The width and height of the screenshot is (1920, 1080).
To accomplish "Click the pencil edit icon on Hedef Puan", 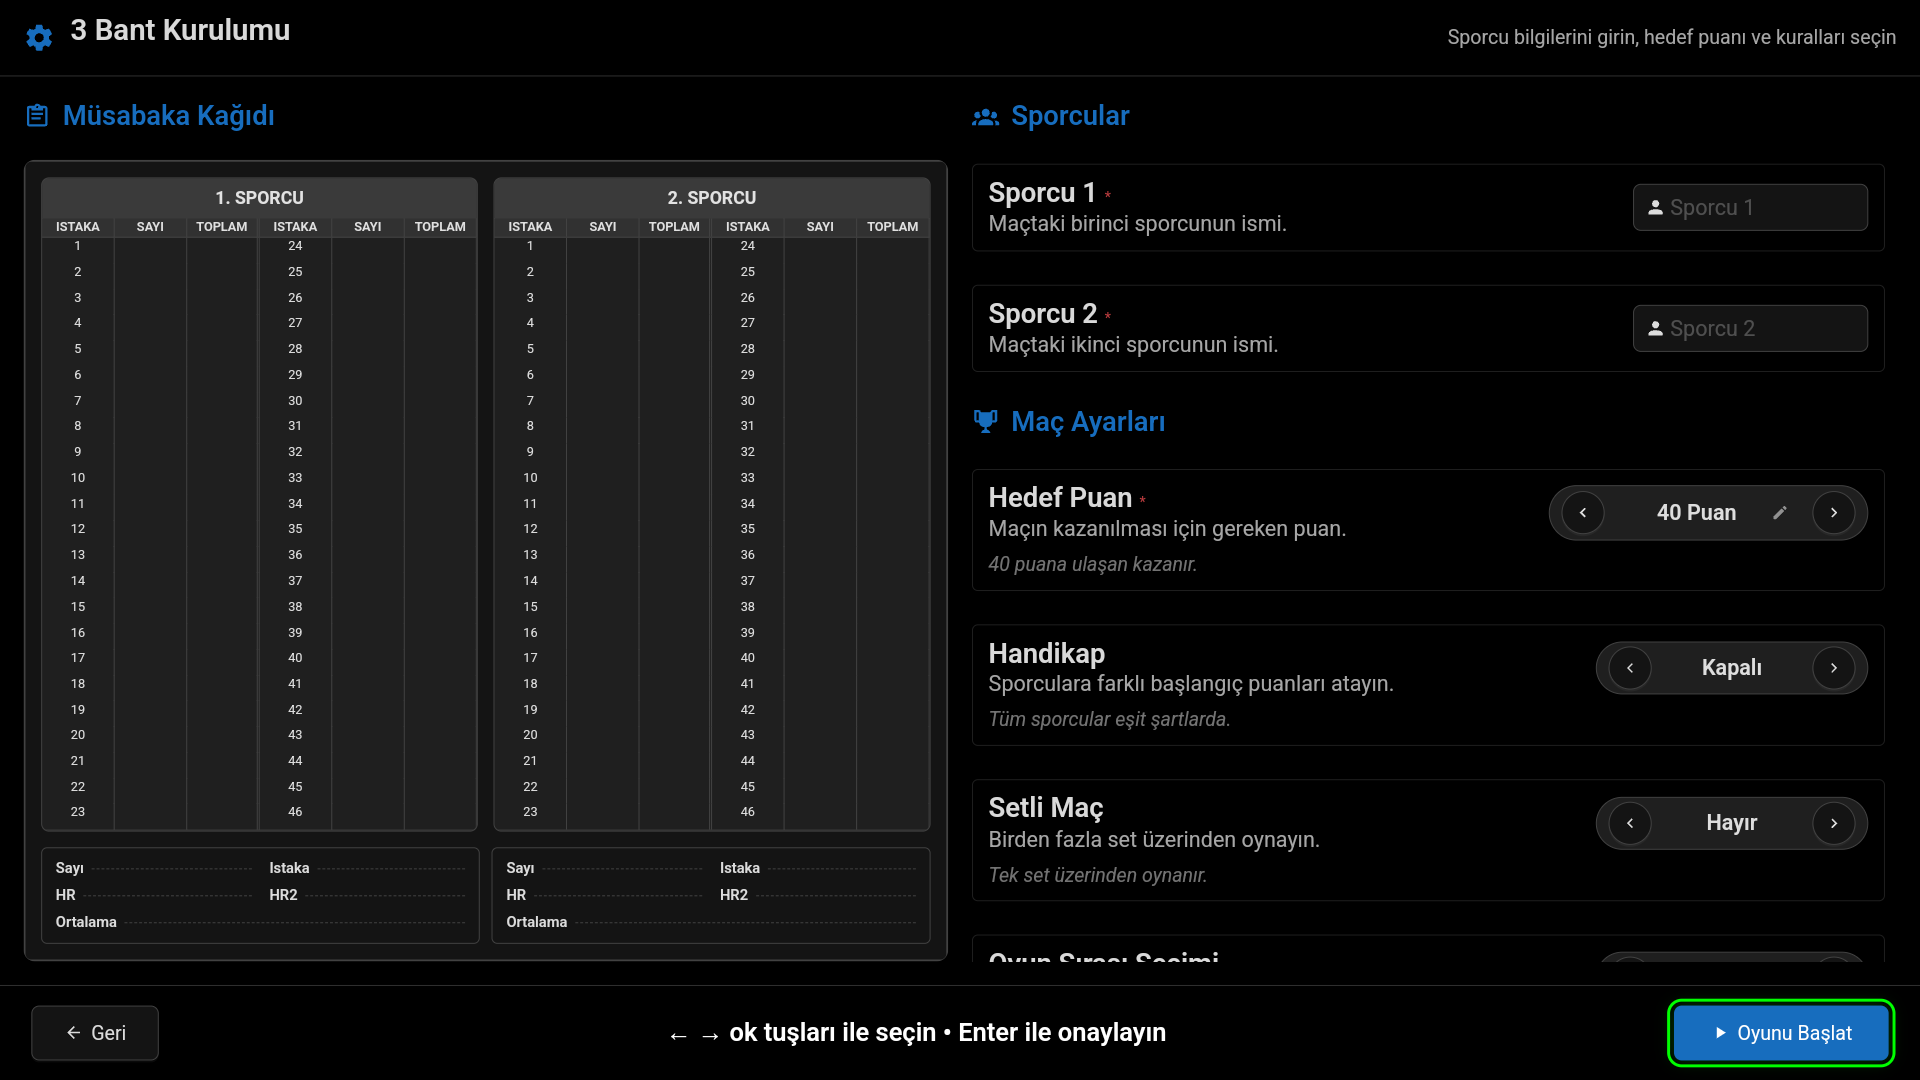I will pos(1779,513).
